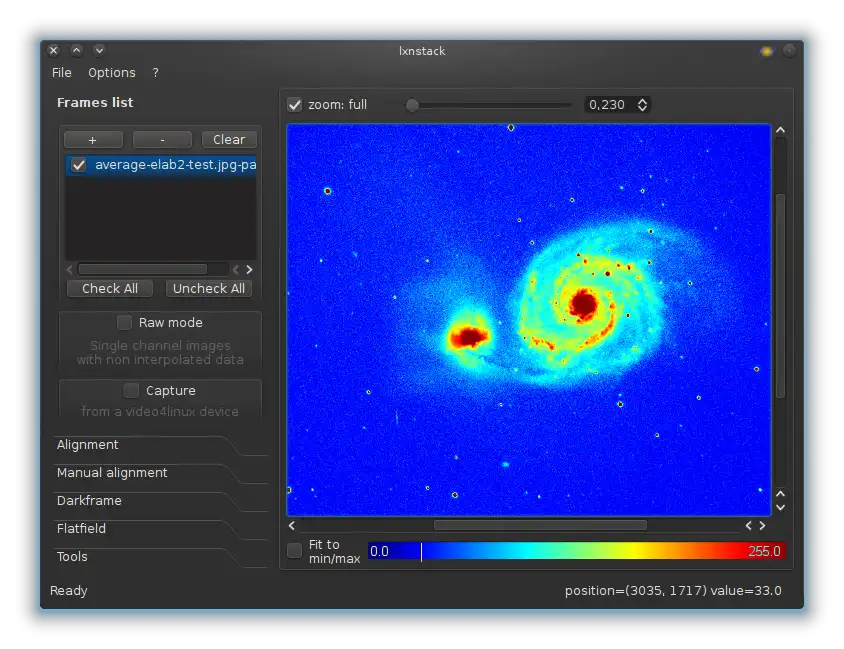Expand the Darkframe section tab
844x649 pixels.
[x=89, y=500]
